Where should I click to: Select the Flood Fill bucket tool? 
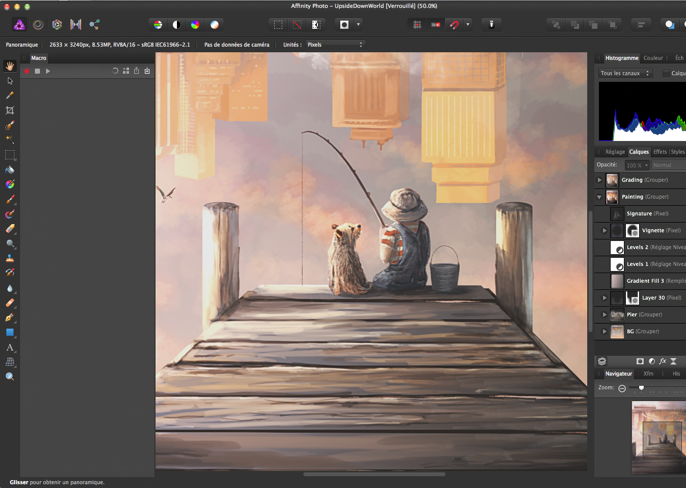coord(10,170)
